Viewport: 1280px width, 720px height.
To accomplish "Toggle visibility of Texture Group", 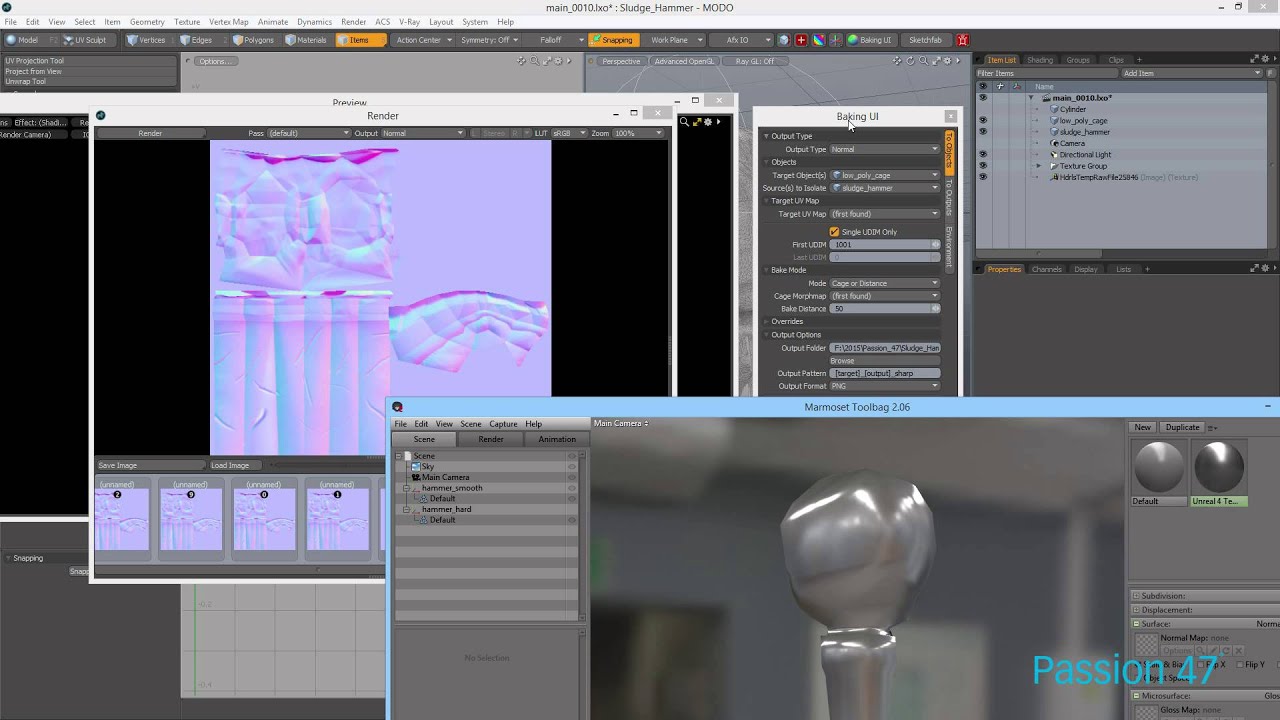I will (x=982, y=166).
